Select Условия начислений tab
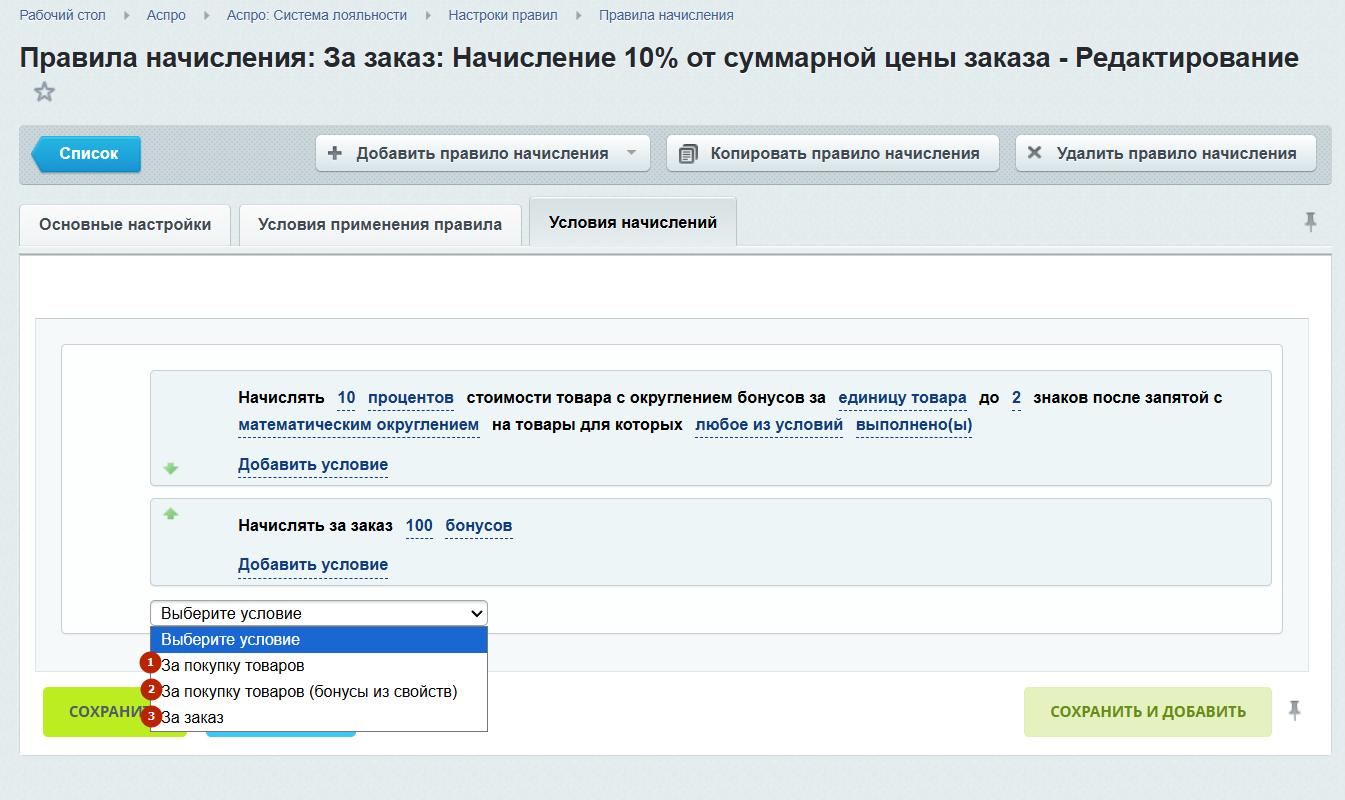 tap(632, 223)
